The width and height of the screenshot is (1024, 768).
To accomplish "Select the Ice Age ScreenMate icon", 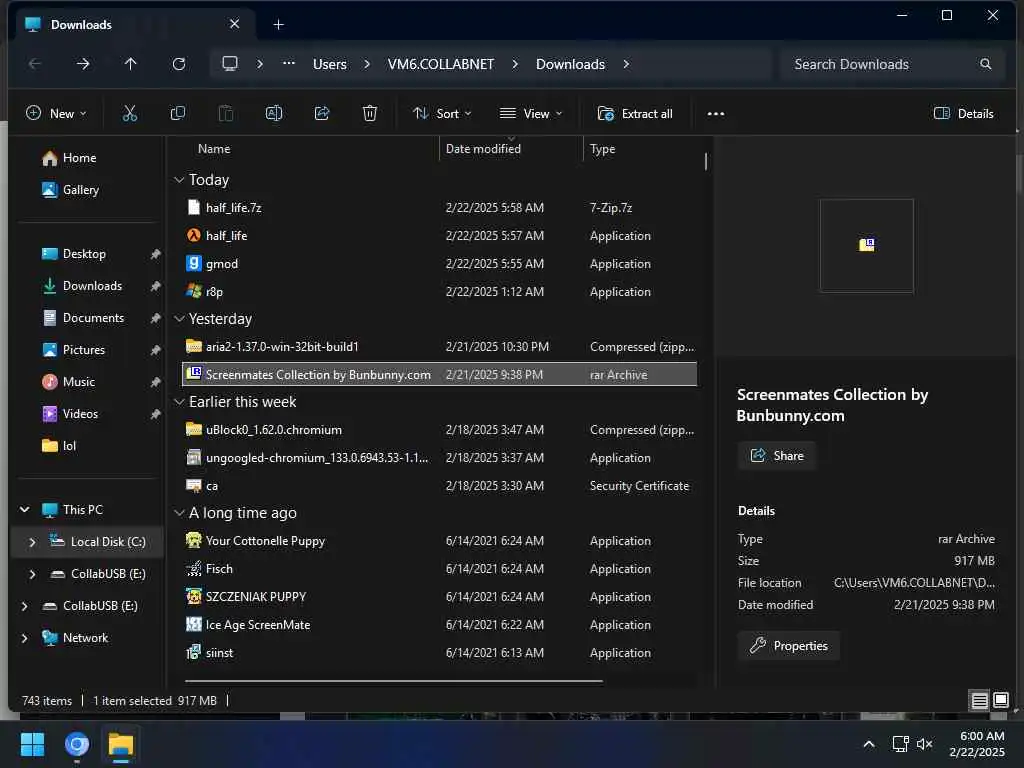I will pos(193,624).
